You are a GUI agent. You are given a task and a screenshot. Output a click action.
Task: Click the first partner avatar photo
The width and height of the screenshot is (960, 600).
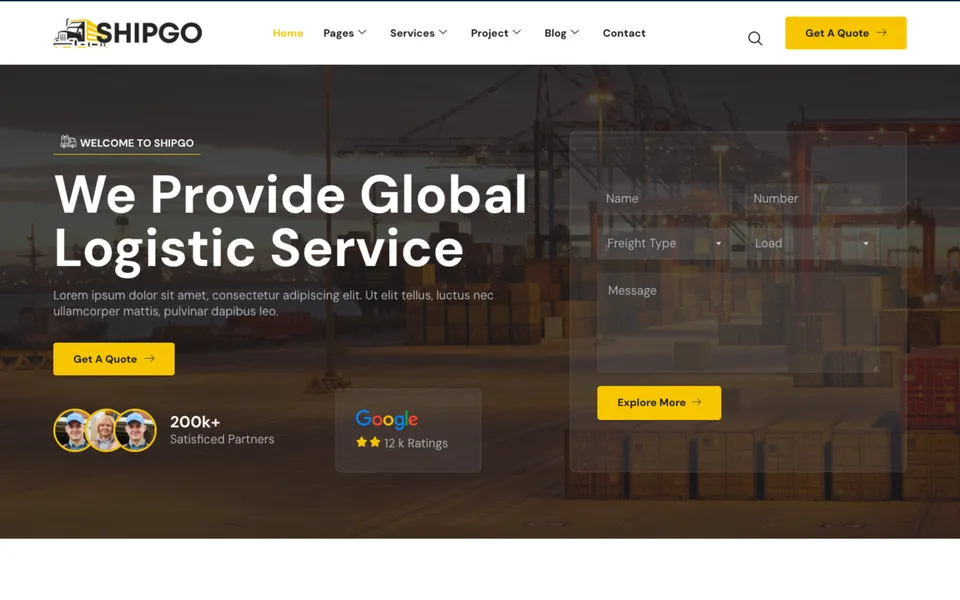(75, 430)
